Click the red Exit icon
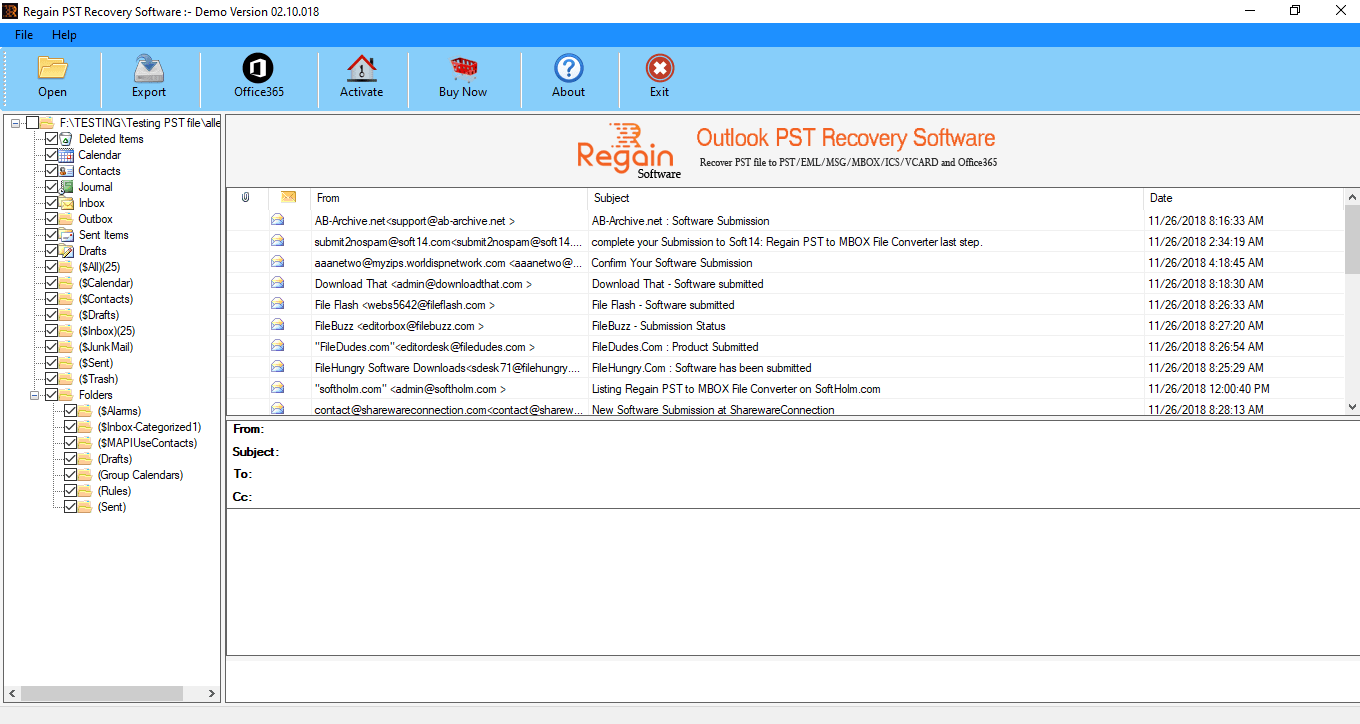 click(659, 68)
